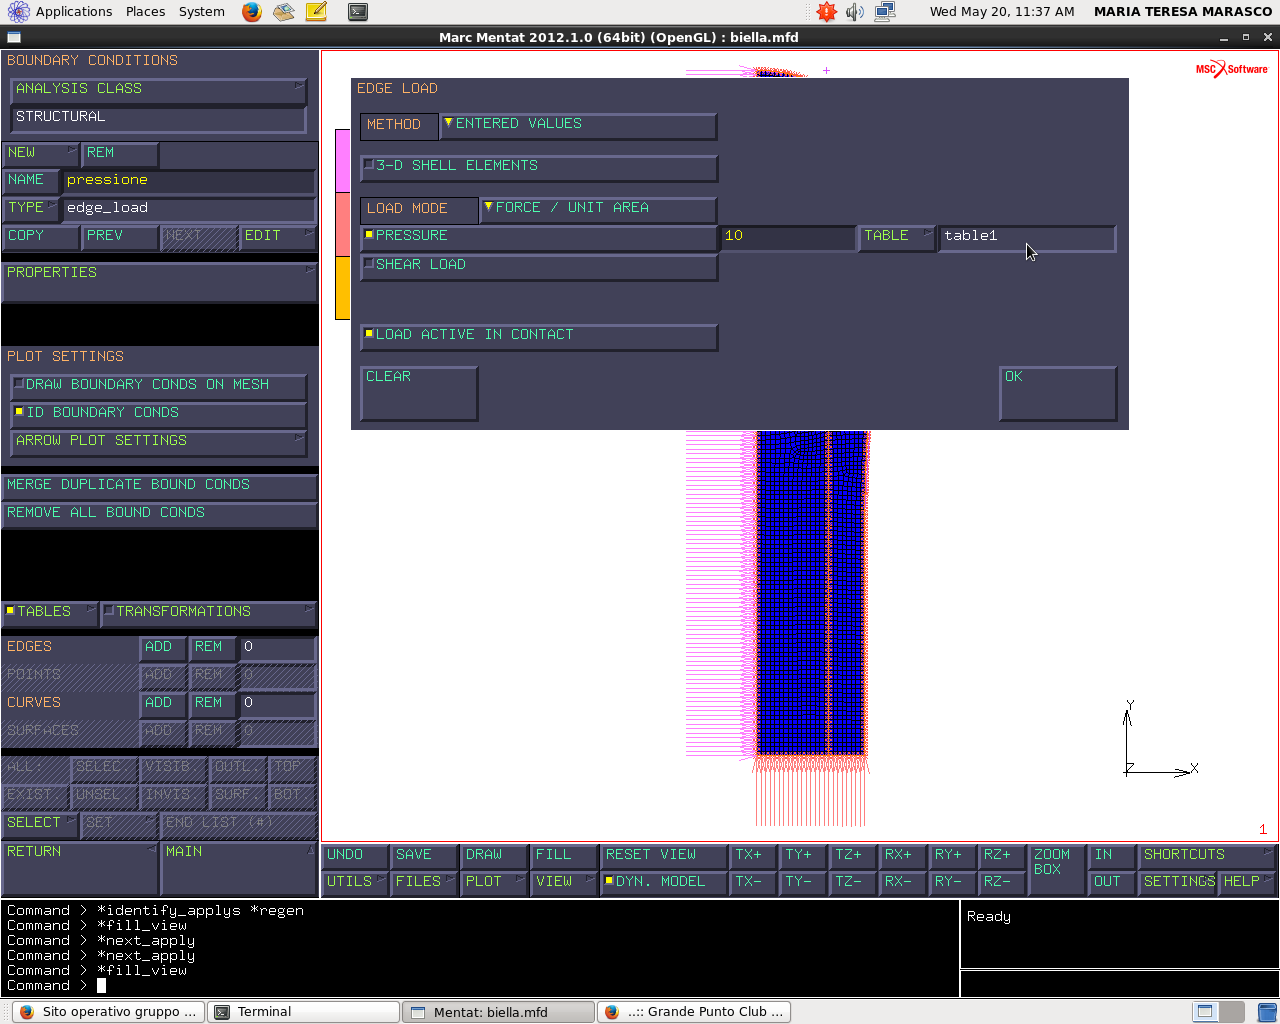Switch to Terminal in the taskbar

pyautogui.click(x=302, y=1012)
